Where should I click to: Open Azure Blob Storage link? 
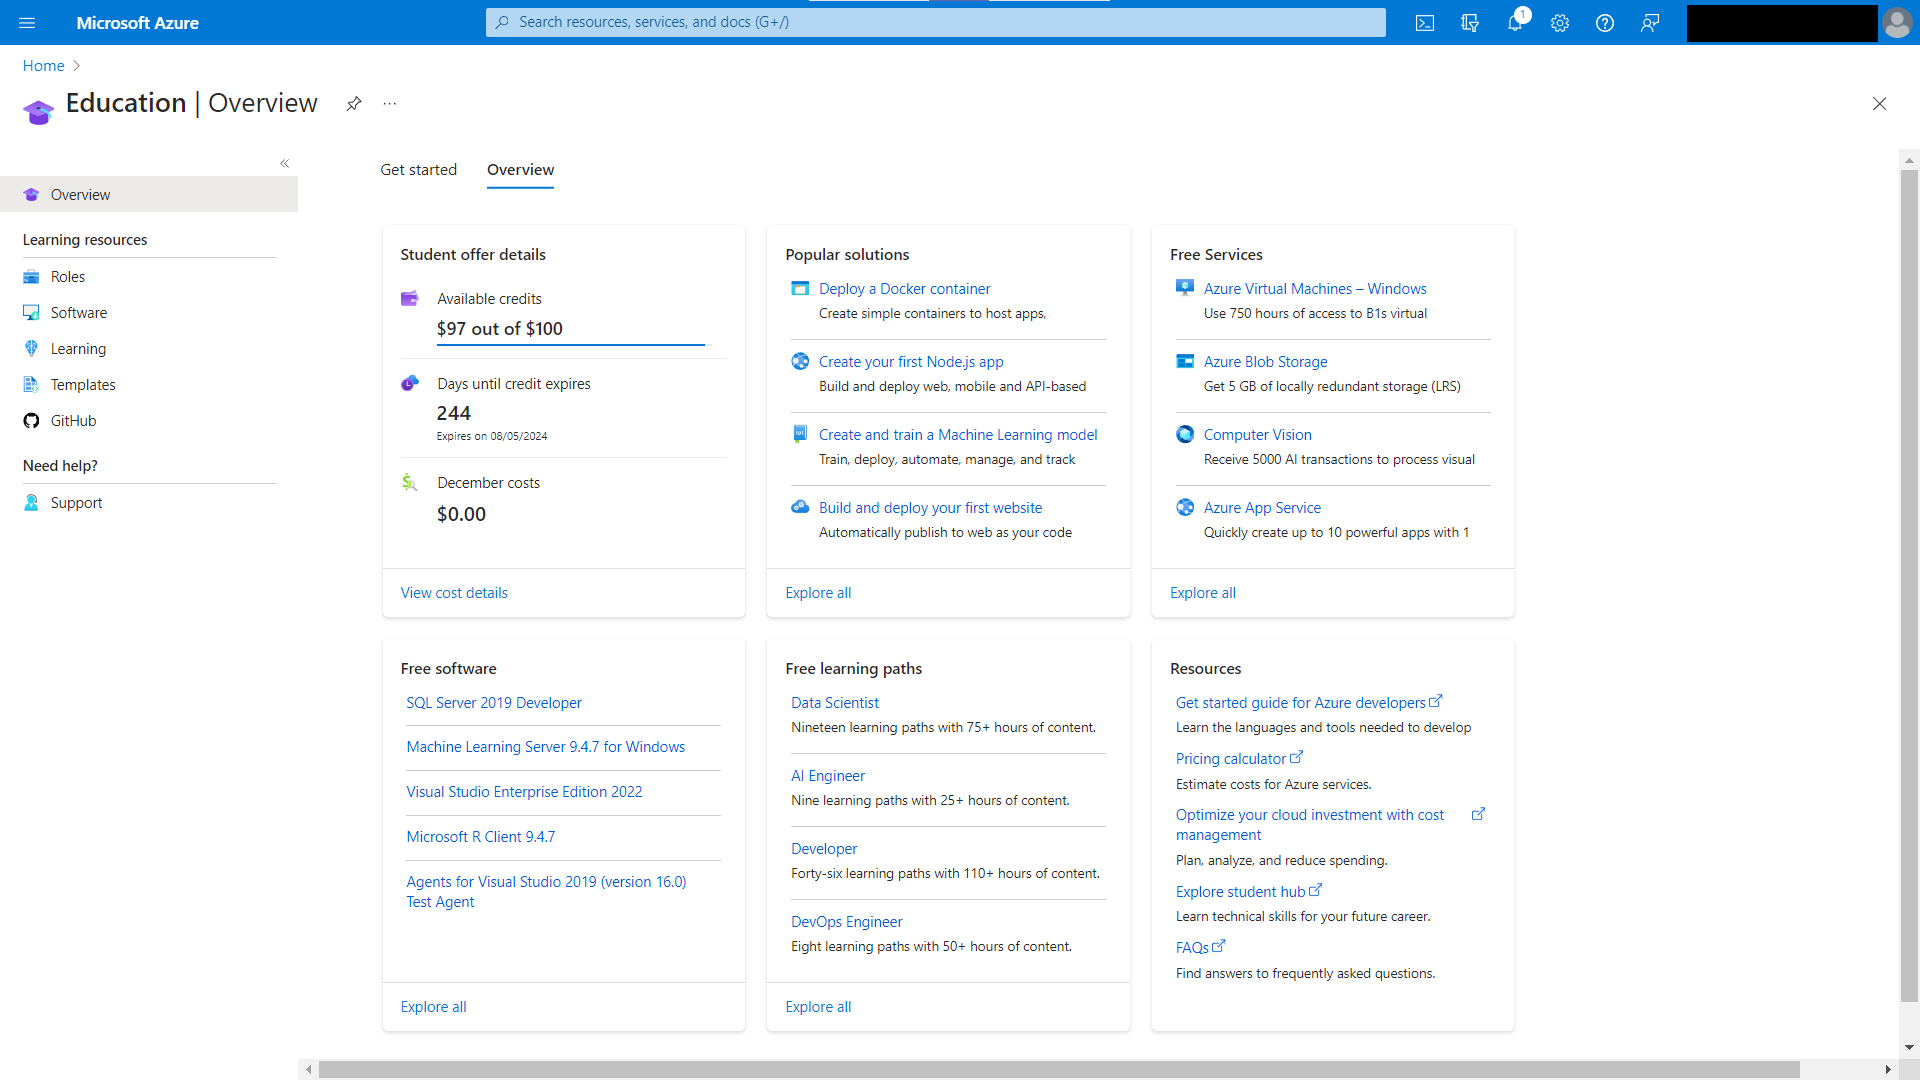tap(1265, 362)
